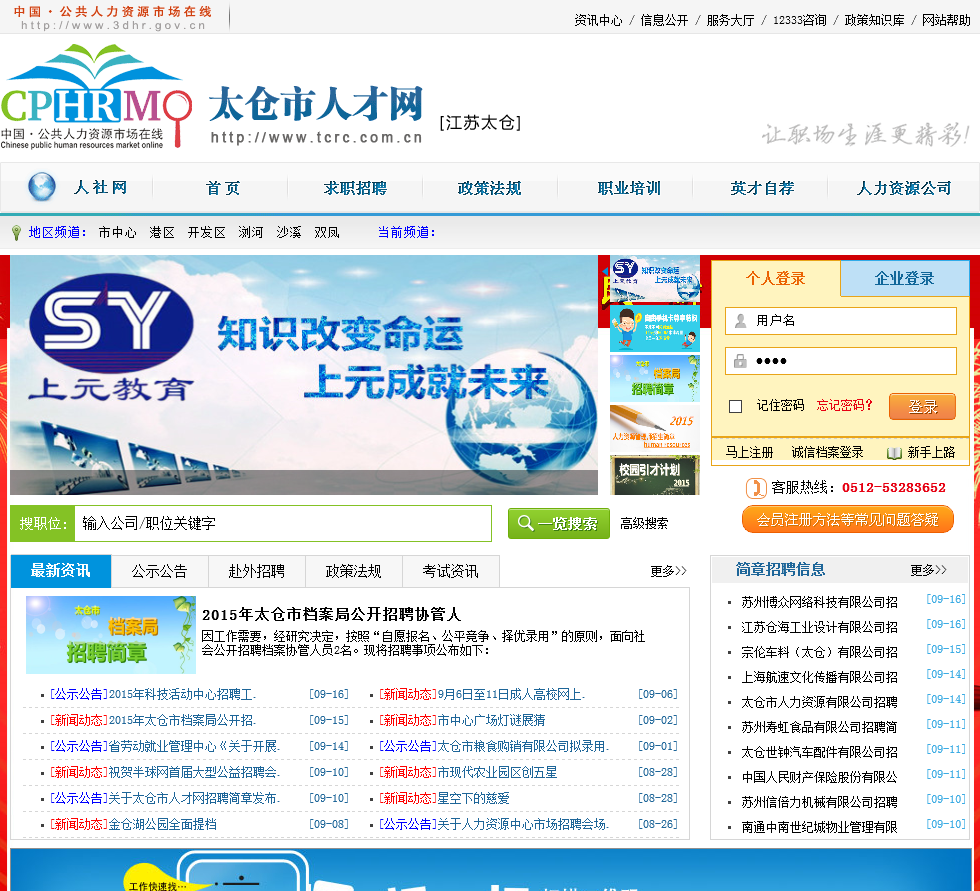Select 市中心 region channel

[118, 232]
